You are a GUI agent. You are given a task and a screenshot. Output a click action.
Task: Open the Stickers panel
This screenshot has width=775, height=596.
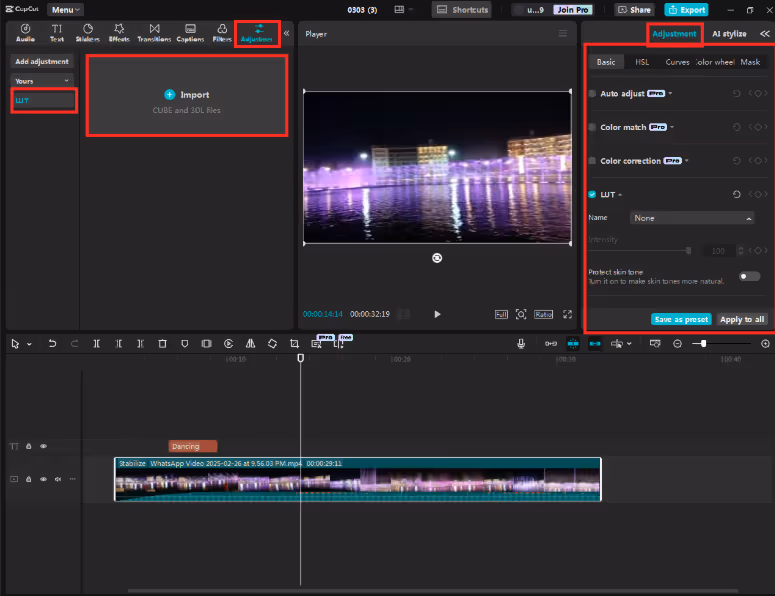(x=87, y=33)
